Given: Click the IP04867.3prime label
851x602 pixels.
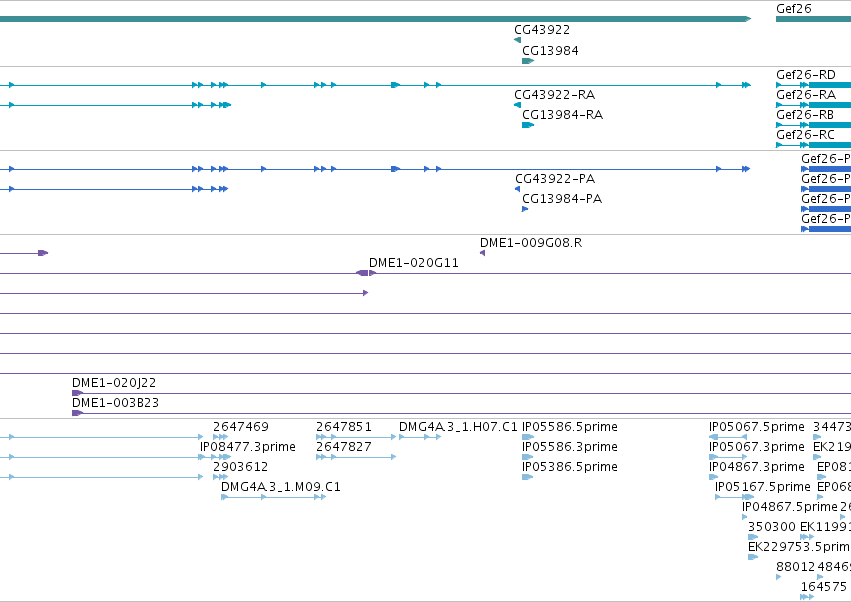Looking at the screenshot, I should point(757,467).
